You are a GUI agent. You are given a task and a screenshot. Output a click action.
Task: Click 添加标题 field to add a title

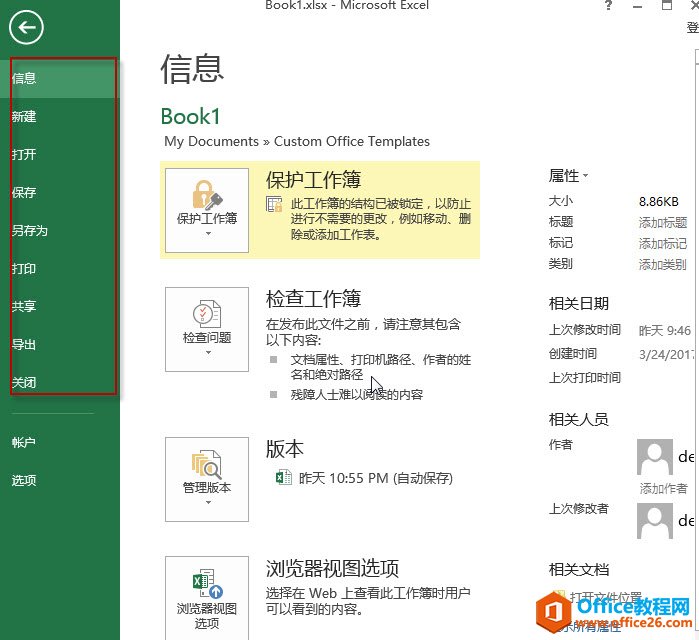663,222
